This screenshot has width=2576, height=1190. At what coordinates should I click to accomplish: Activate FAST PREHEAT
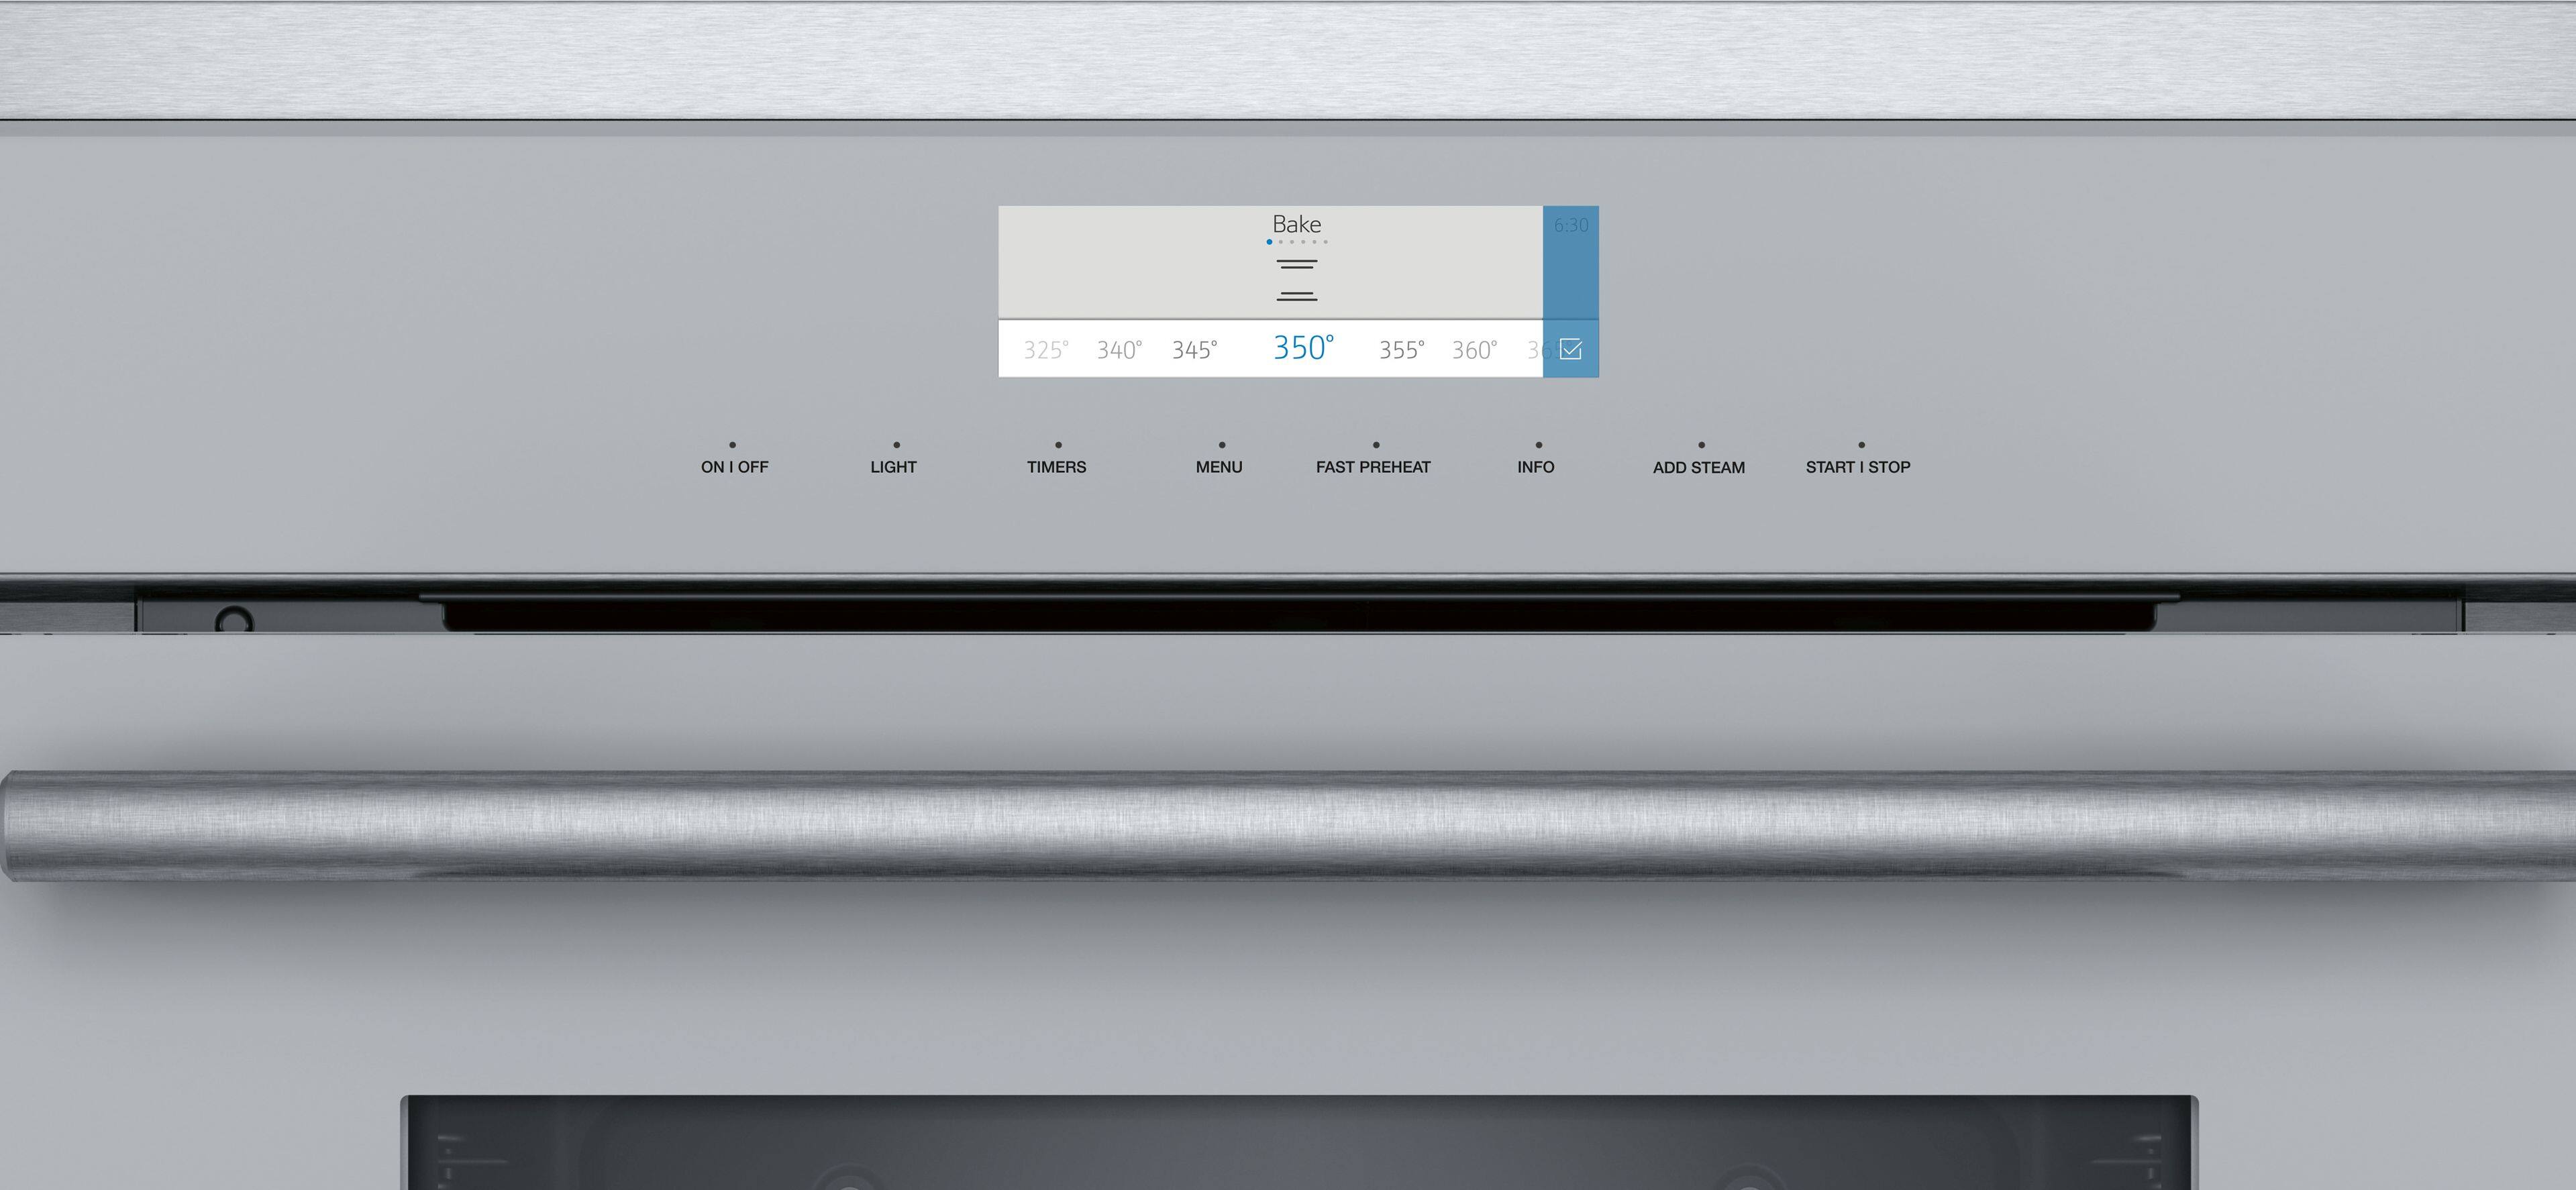coord(1373,466)
